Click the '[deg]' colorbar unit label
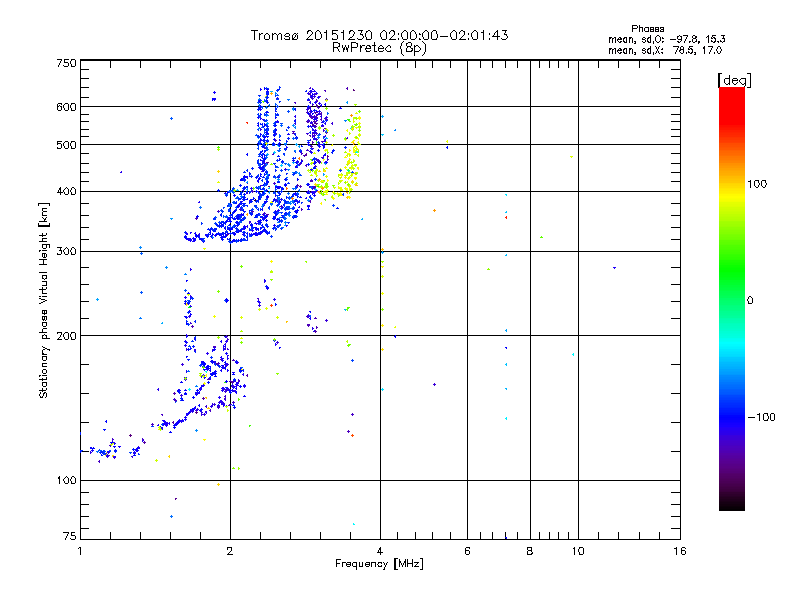The height and width of the screenshot is (600, 800). coord(734,80)
